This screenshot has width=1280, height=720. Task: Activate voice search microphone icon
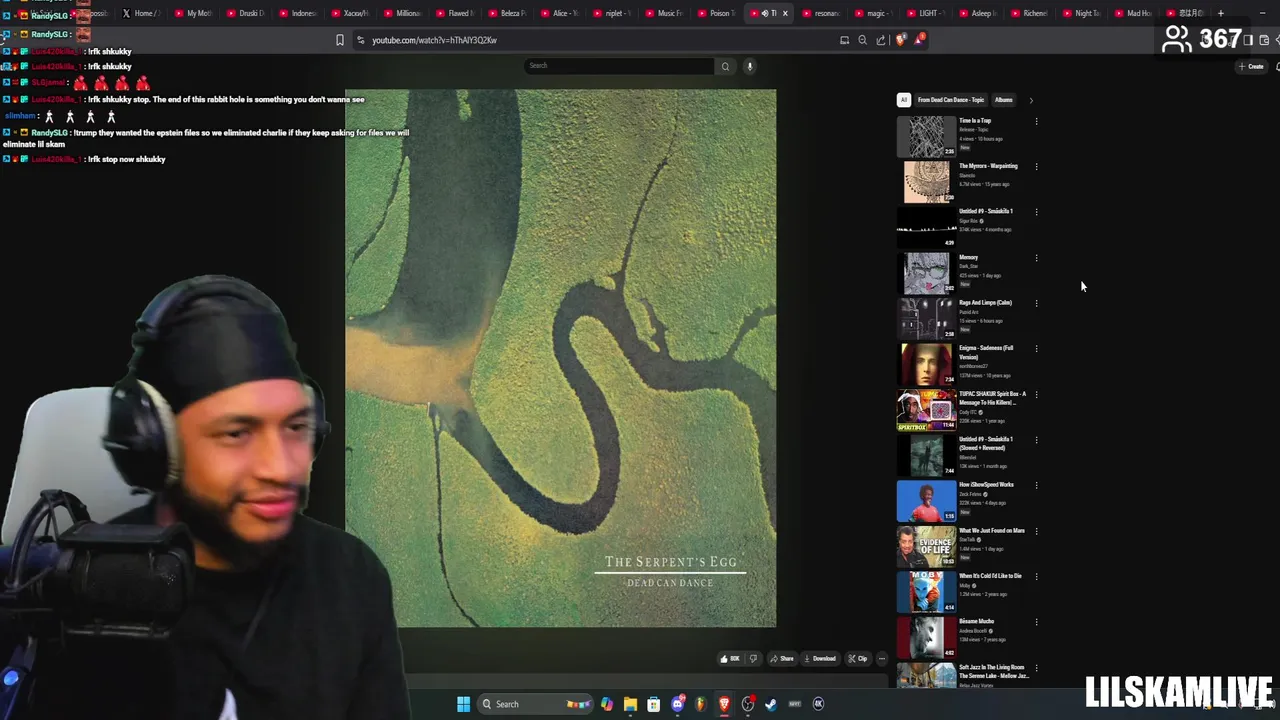[749, 66]
